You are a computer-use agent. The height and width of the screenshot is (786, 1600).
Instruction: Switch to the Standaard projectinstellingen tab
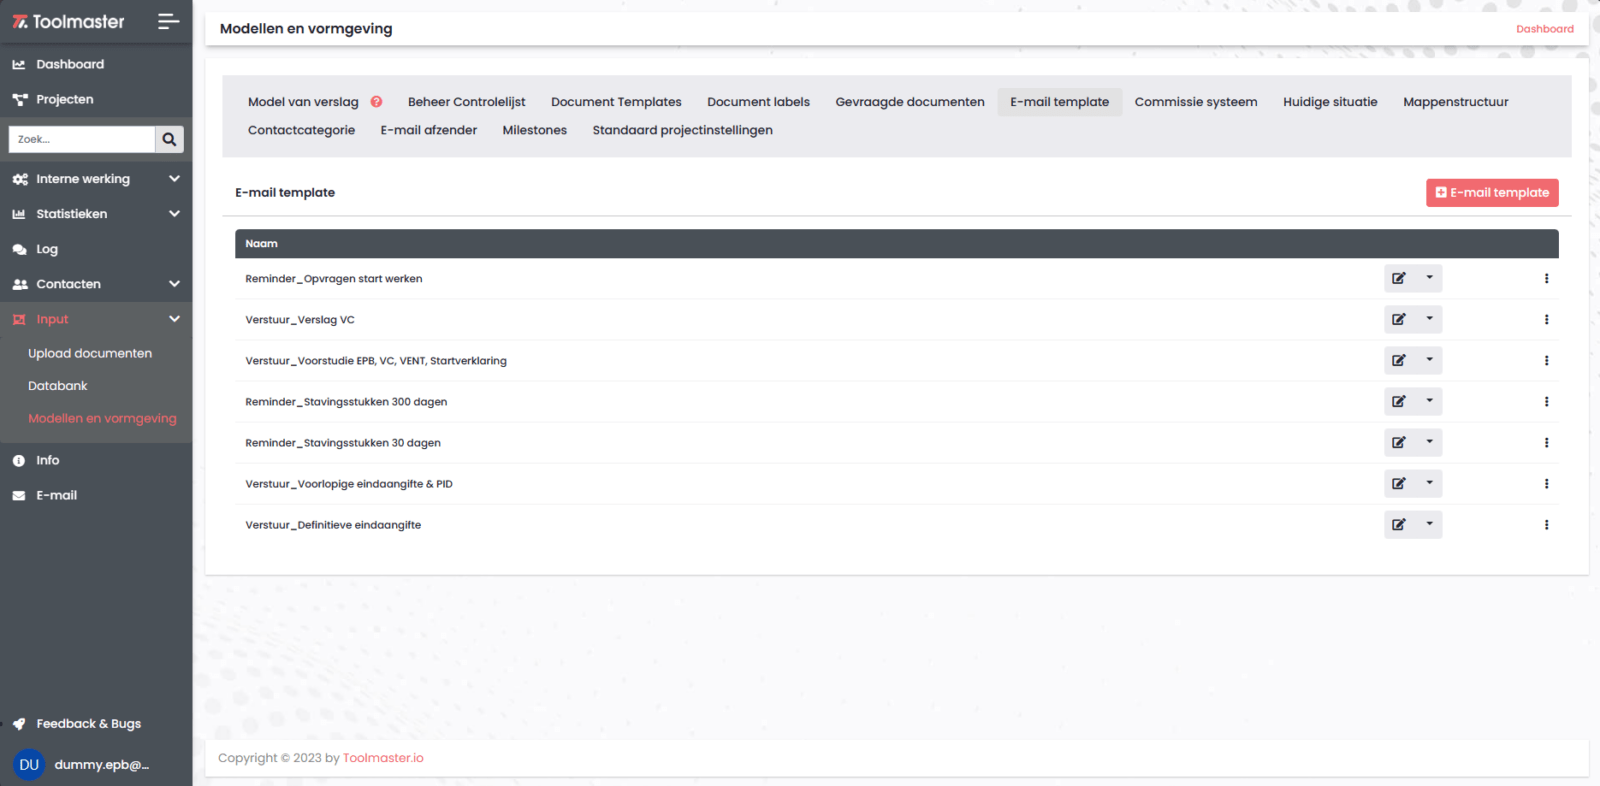683,130
